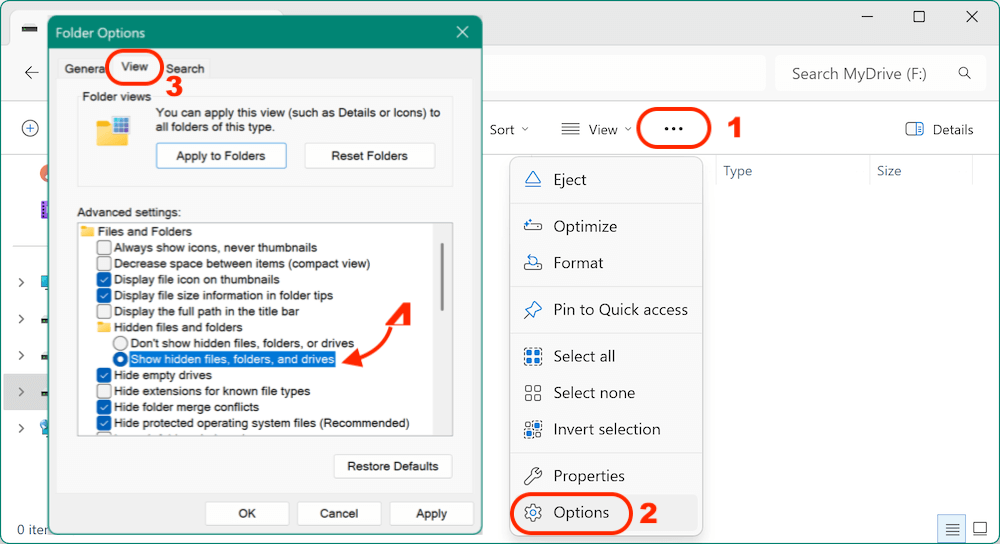This screenshot has width=1000, height=544.
Task: Click the Search MyDrive (F:) field
Action: click(x=878, y=73)
